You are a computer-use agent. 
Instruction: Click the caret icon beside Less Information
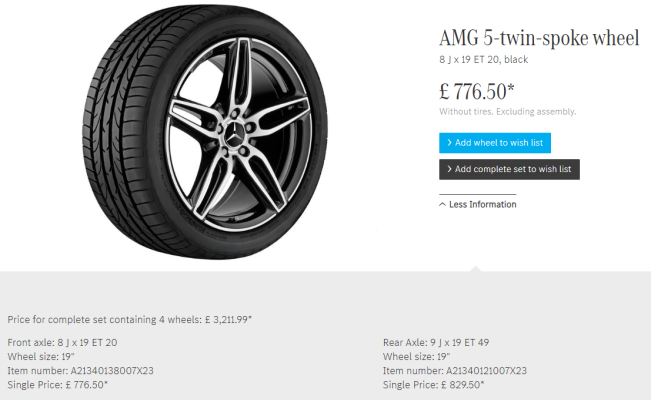click(442, 205)
